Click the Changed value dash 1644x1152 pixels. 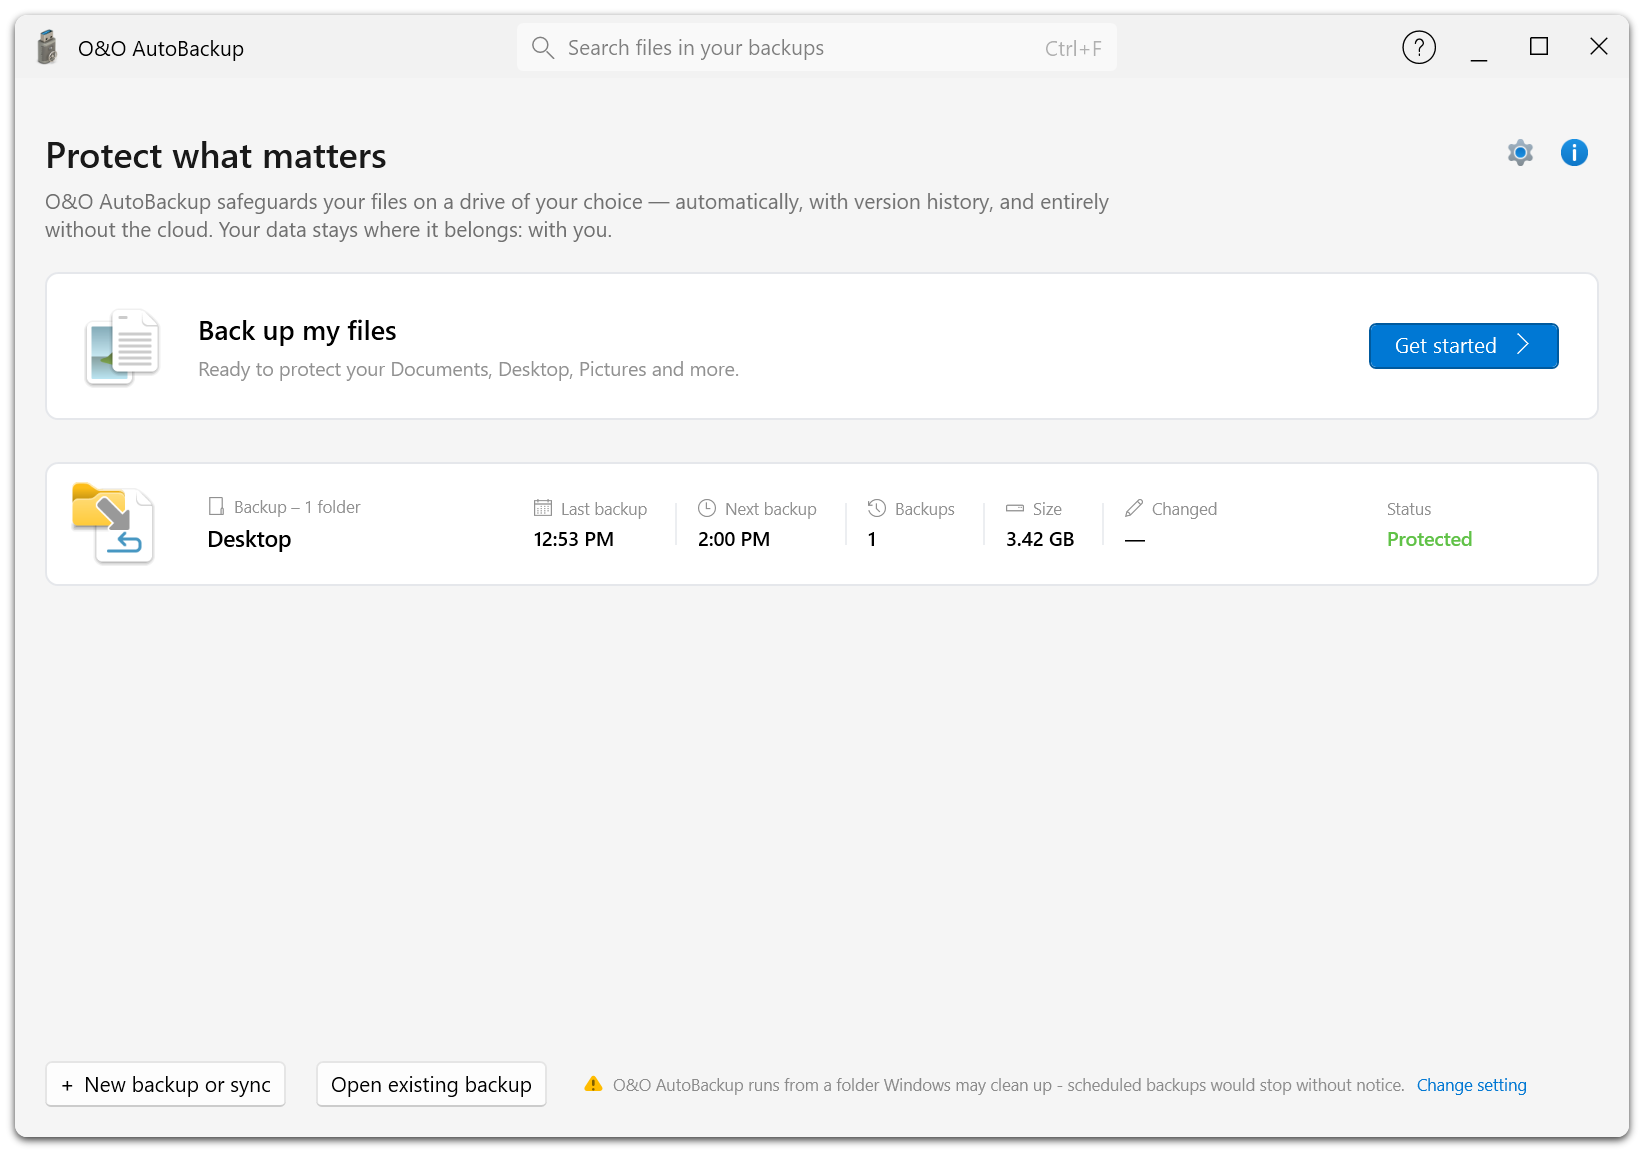coord(1135,540)
